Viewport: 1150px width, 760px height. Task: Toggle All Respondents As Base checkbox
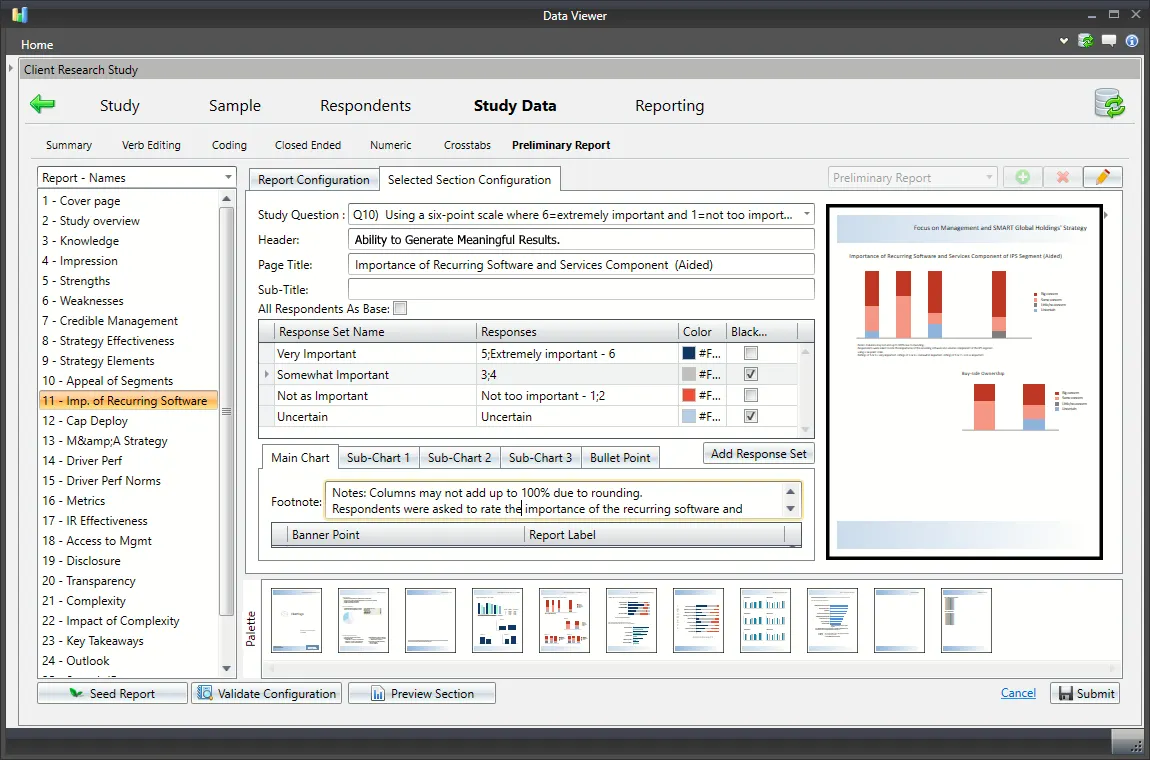[x=400, y=309]
